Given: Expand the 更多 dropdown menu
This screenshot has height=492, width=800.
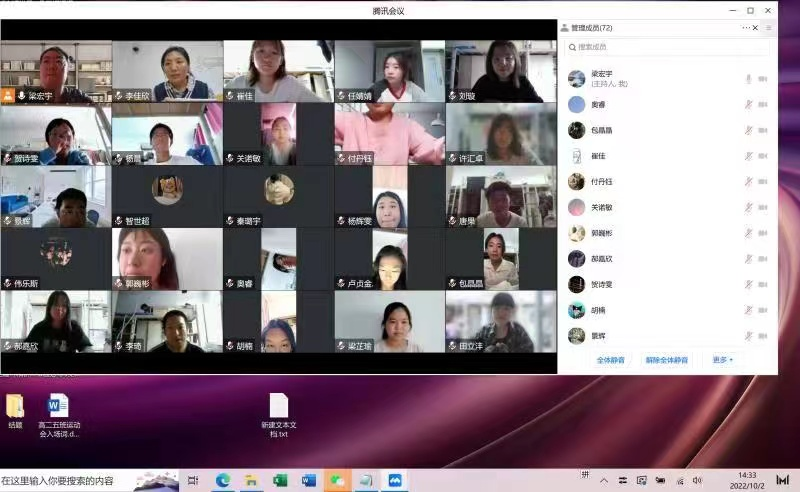Looking at the screenshot, I should click(722, 359).
